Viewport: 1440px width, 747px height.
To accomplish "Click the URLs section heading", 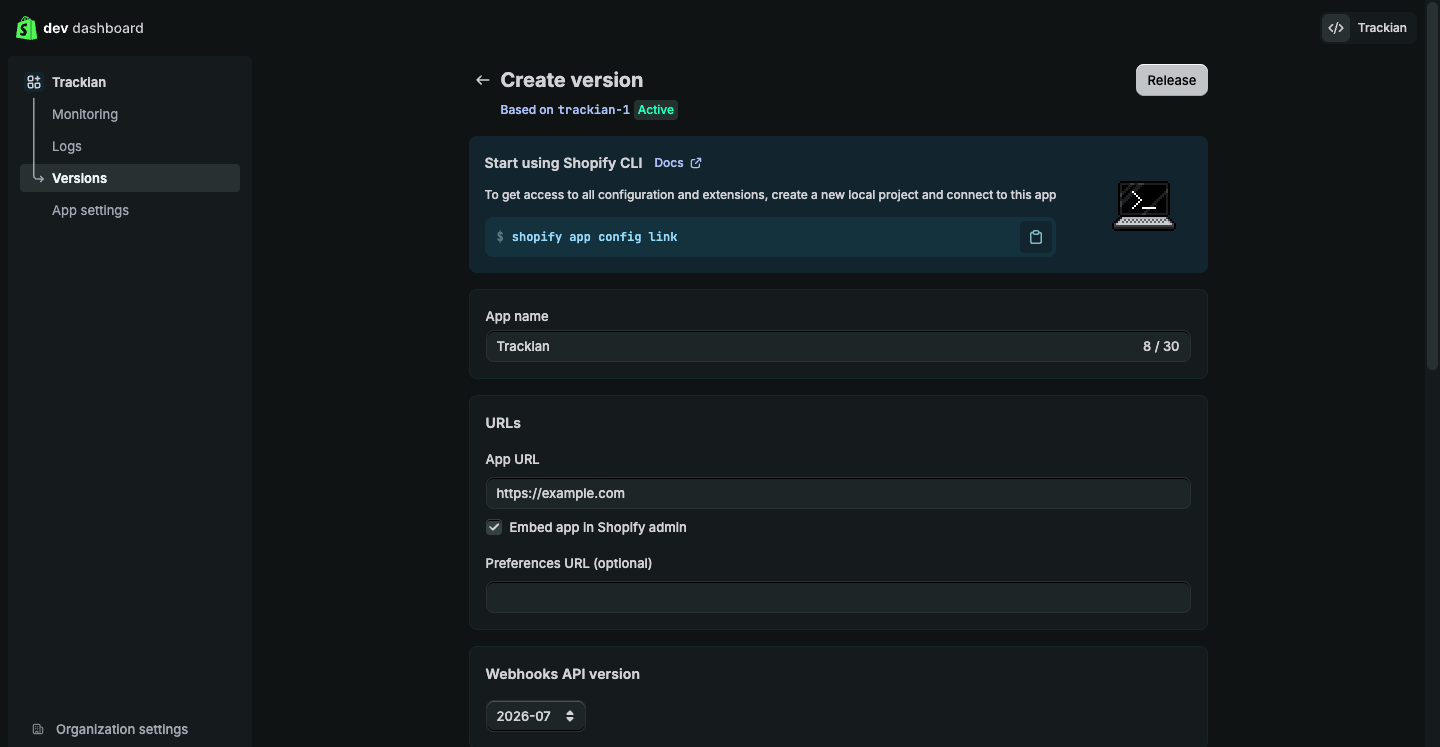I will (503, 423).
